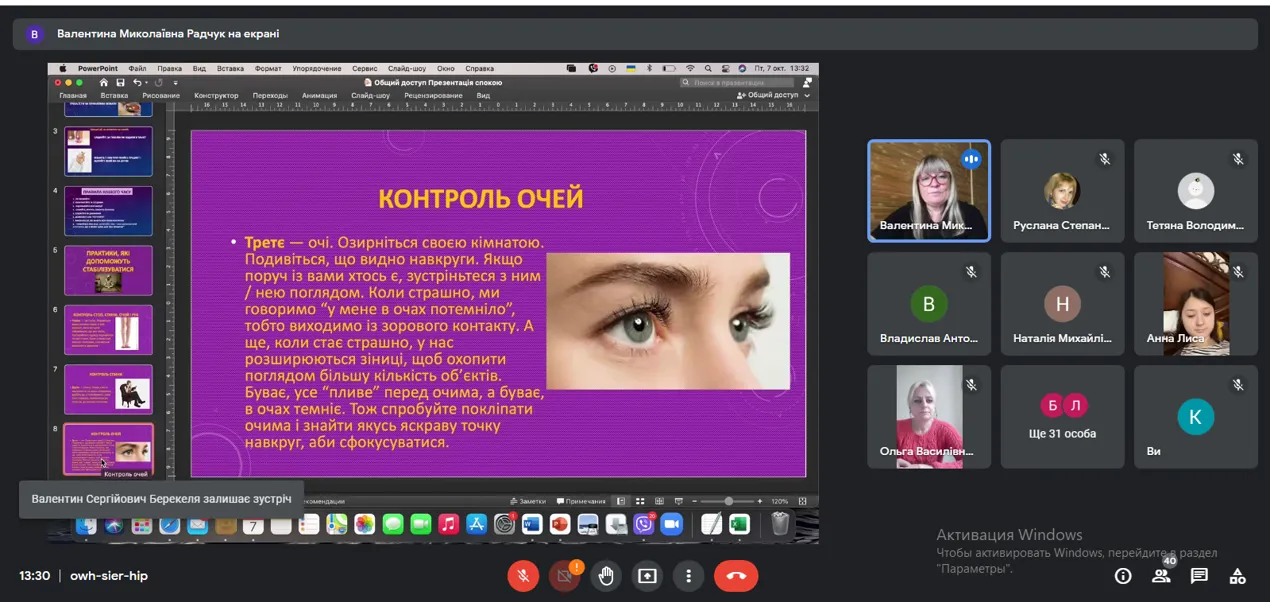Click the 120% zoom level value

click(x=780, y=501)
